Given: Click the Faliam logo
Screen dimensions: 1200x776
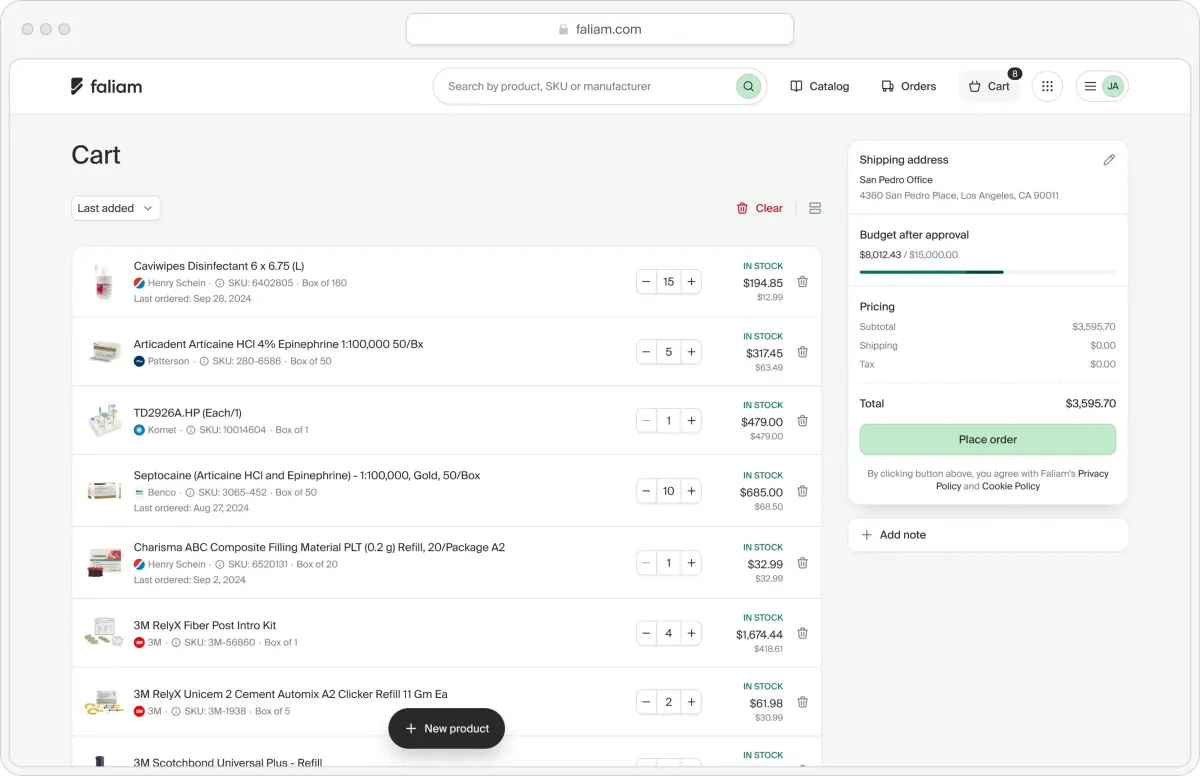Looking at the screenshot, I should (106, 86).
